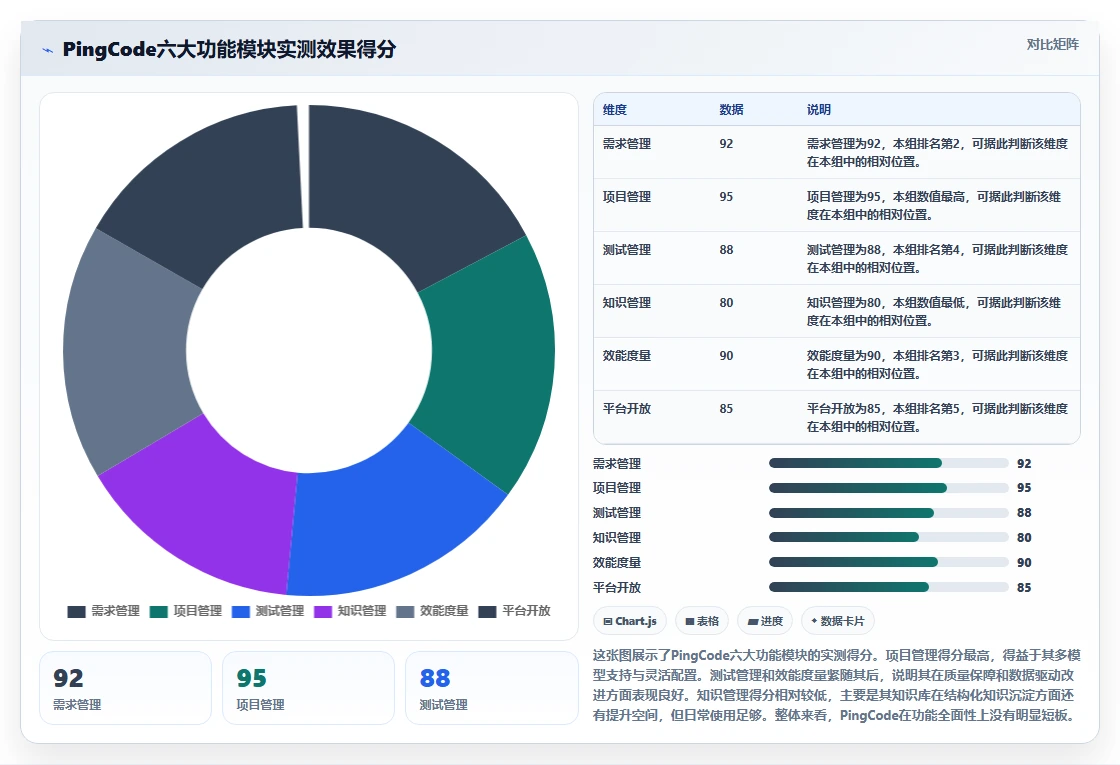Click the 平台开放 progress bar showing 85
Screen dimensions: 1120x765
coord(888,587)
